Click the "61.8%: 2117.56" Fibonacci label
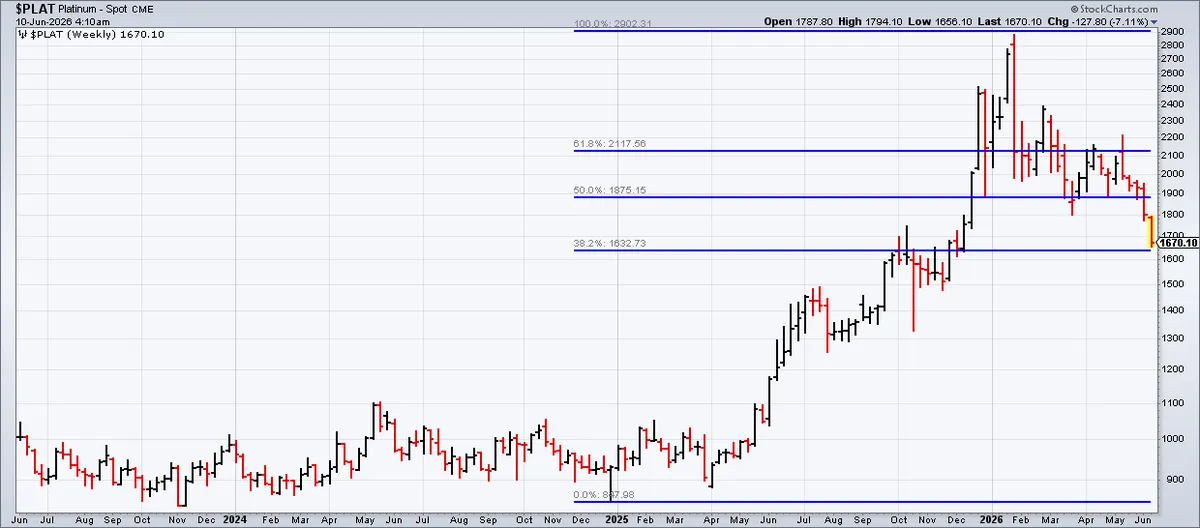The width and height of the screenshot is (1200, 528). point(610,144)
